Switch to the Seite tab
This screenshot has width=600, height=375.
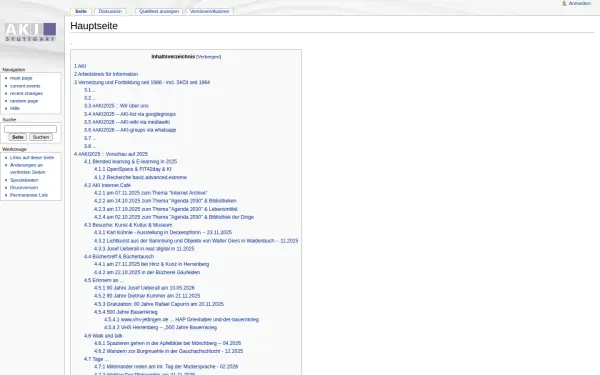tap(81, 11)
